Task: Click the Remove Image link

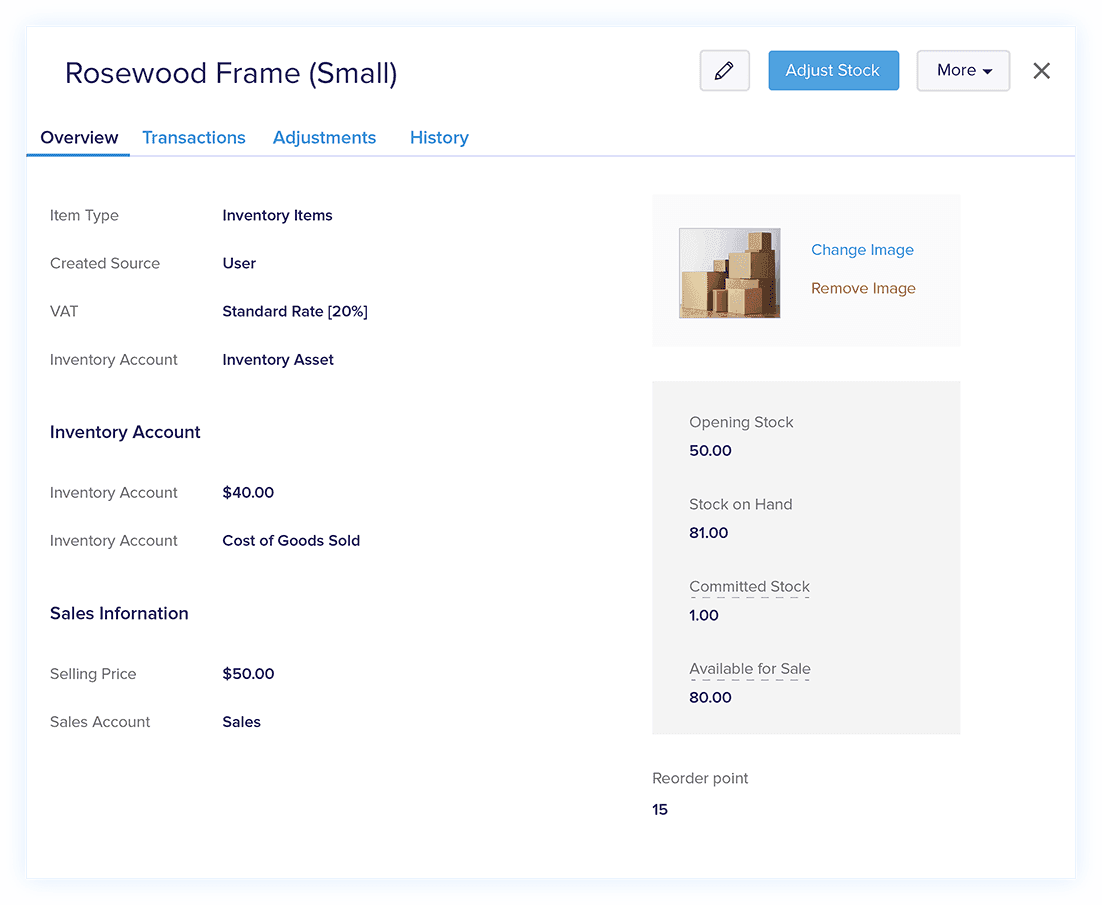Action: (863, 288)
